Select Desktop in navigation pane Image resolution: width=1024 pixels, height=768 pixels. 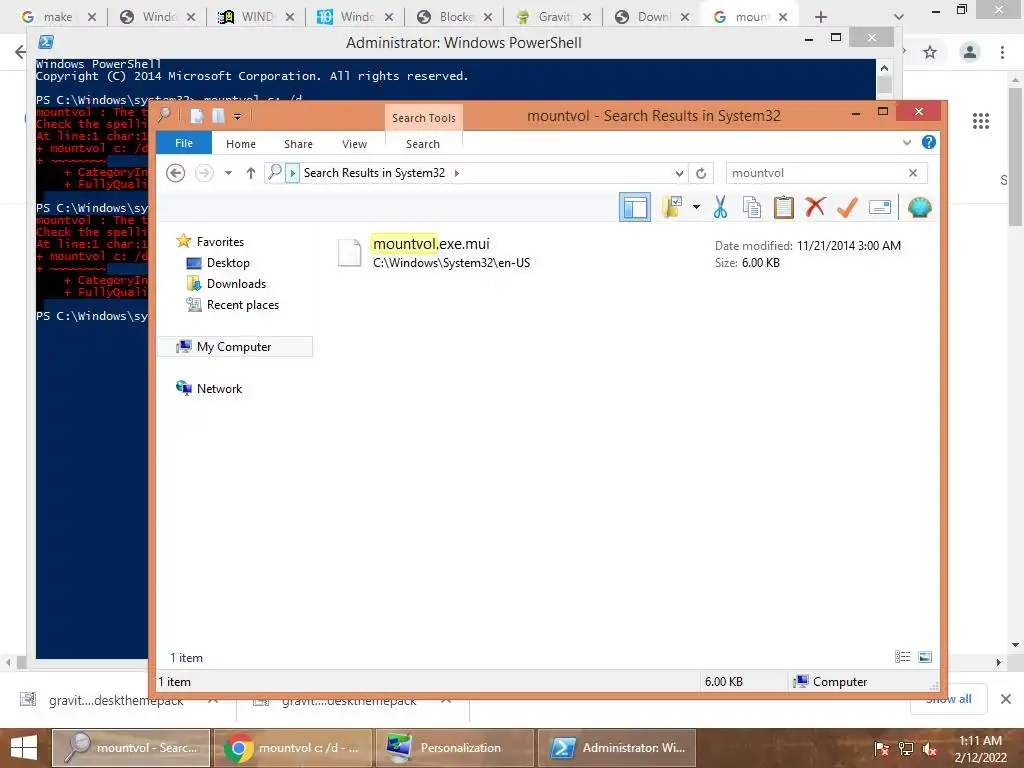pyautogui.click(x=228, y=263)
